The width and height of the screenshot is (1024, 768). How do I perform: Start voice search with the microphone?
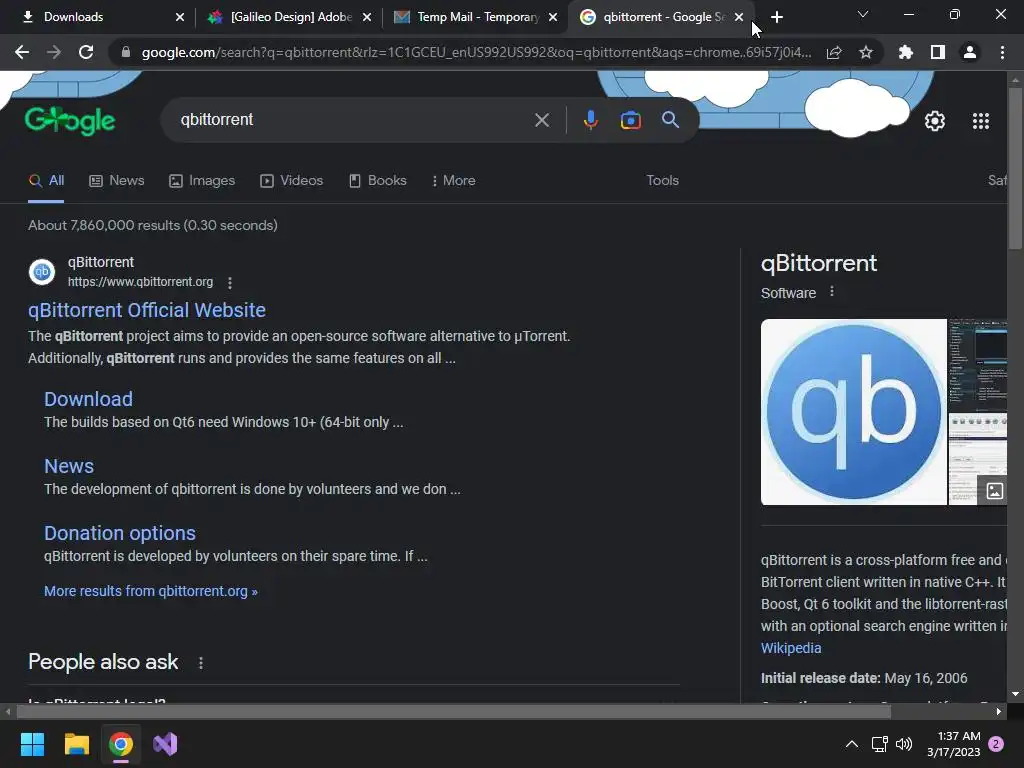coord(590,120)
